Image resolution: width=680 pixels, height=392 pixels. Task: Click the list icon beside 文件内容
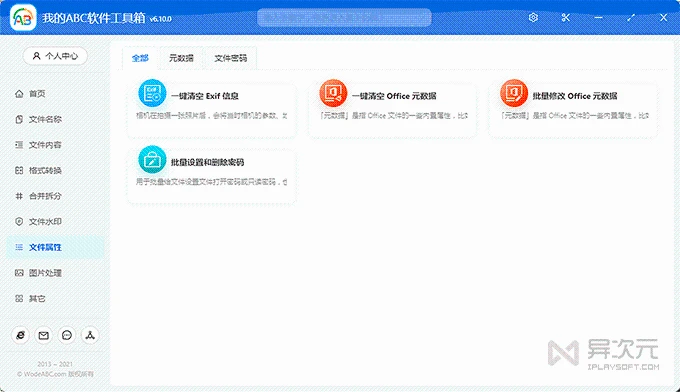pyautogui.click(x=19, y=145)
